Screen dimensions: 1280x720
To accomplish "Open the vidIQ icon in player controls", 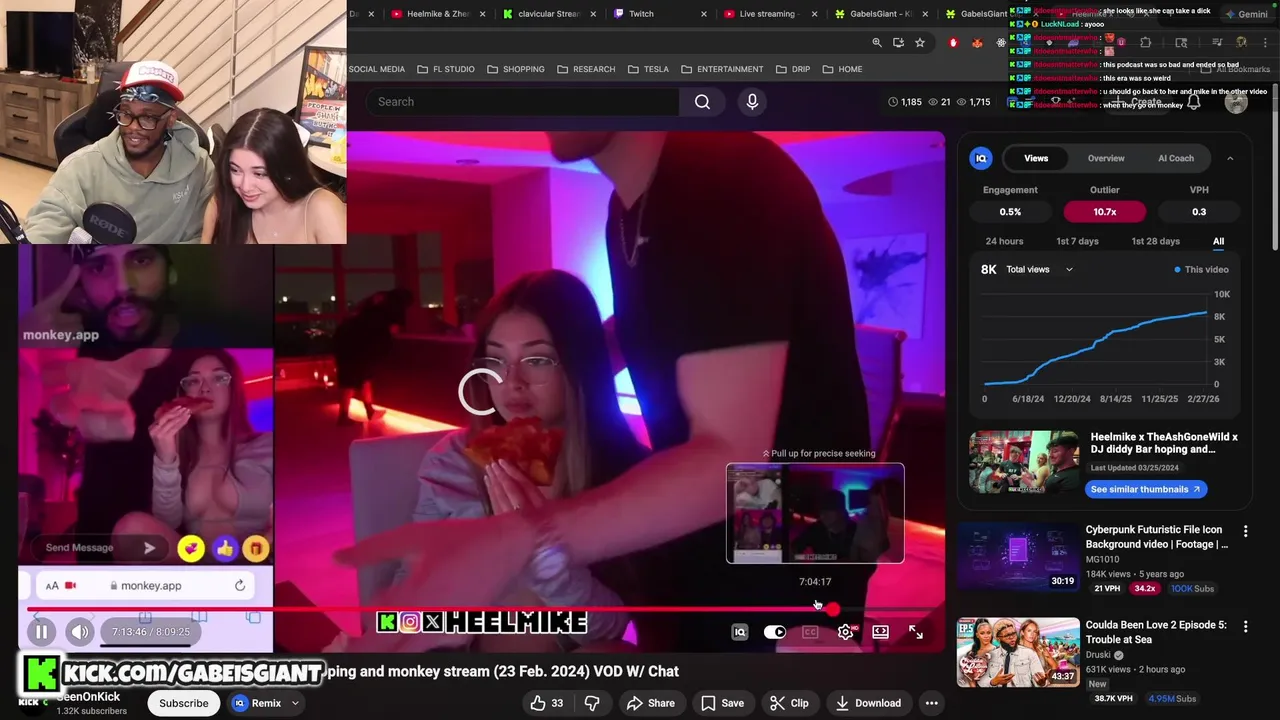I will click(x=740, y=632).
